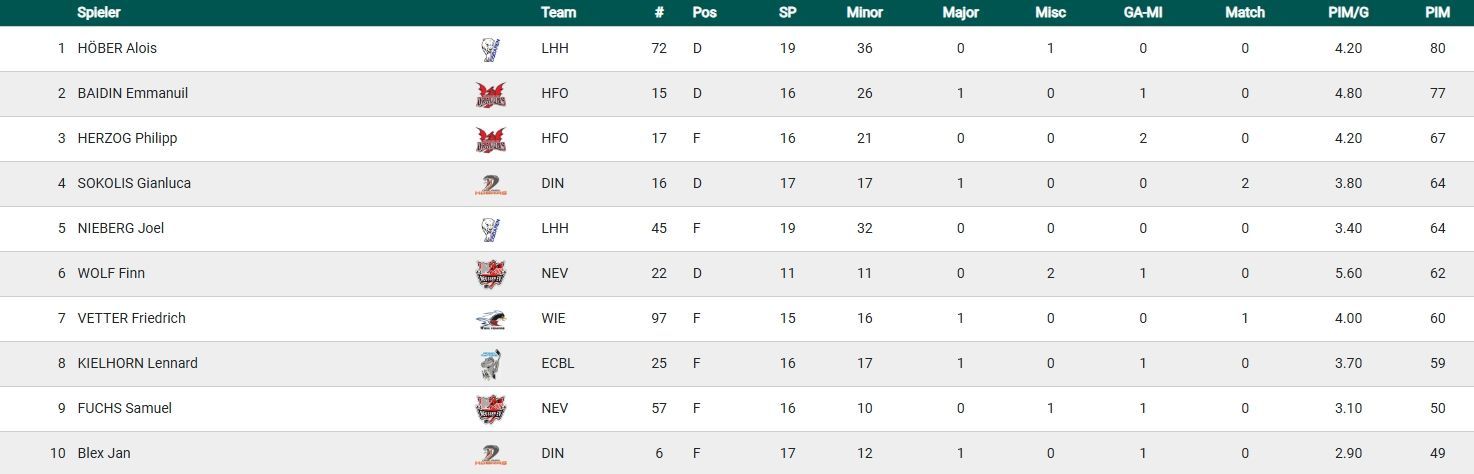This screenshot has width=1474, height=474.
Task: Sort by the PIM/G column header
Action: click(x=1348, y=13)
